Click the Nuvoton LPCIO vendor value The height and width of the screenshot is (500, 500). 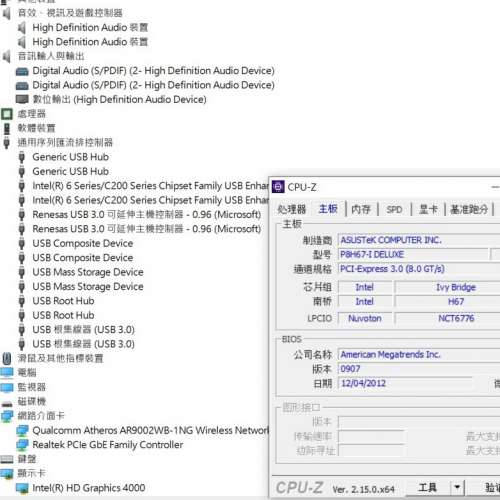[x=365, y=318]
